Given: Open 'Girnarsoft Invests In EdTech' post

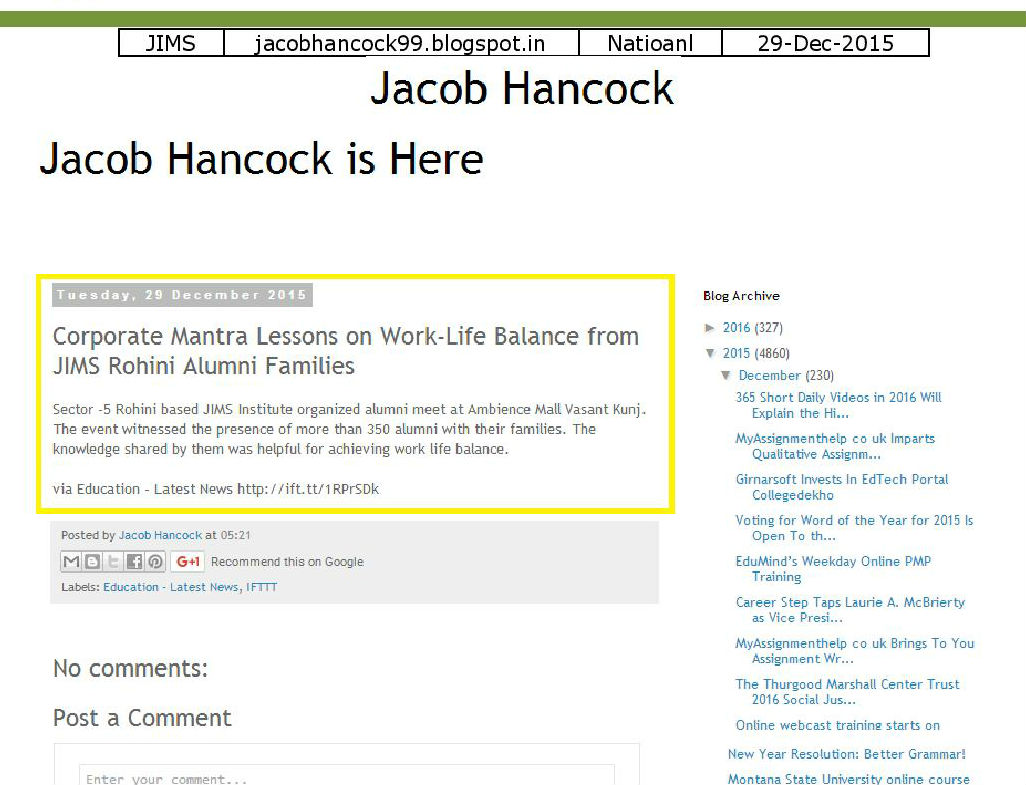Looking at the screenshot, I should pos(842,480).
